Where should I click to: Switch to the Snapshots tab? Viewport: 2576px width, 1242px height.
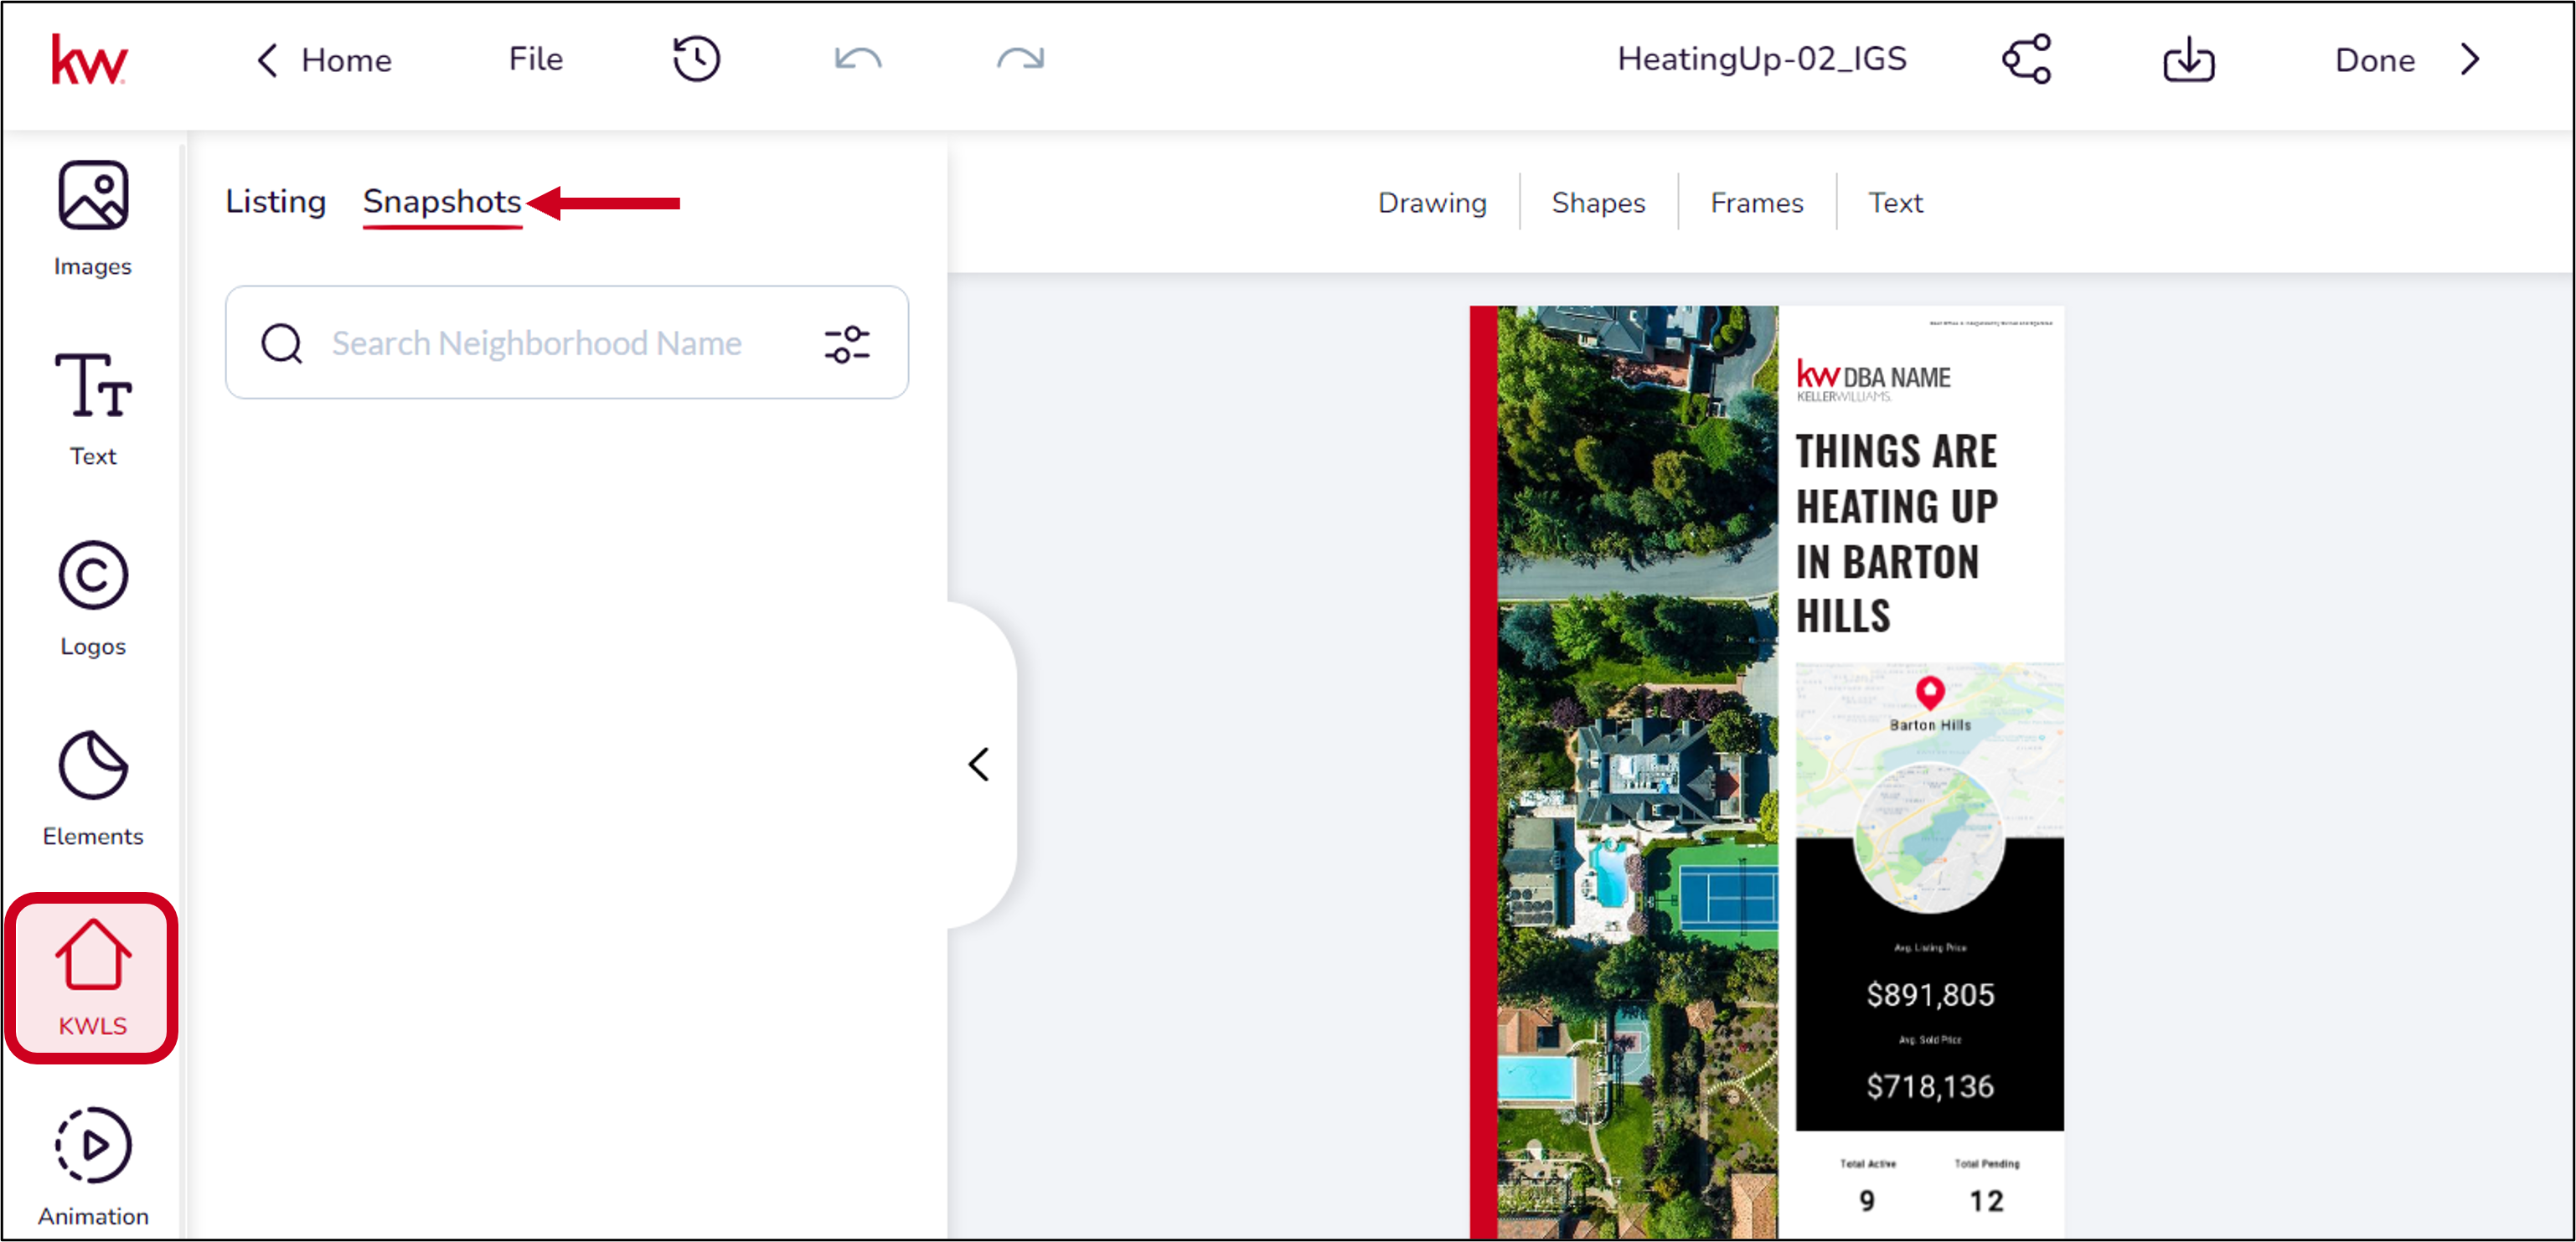tap(442, 202)
